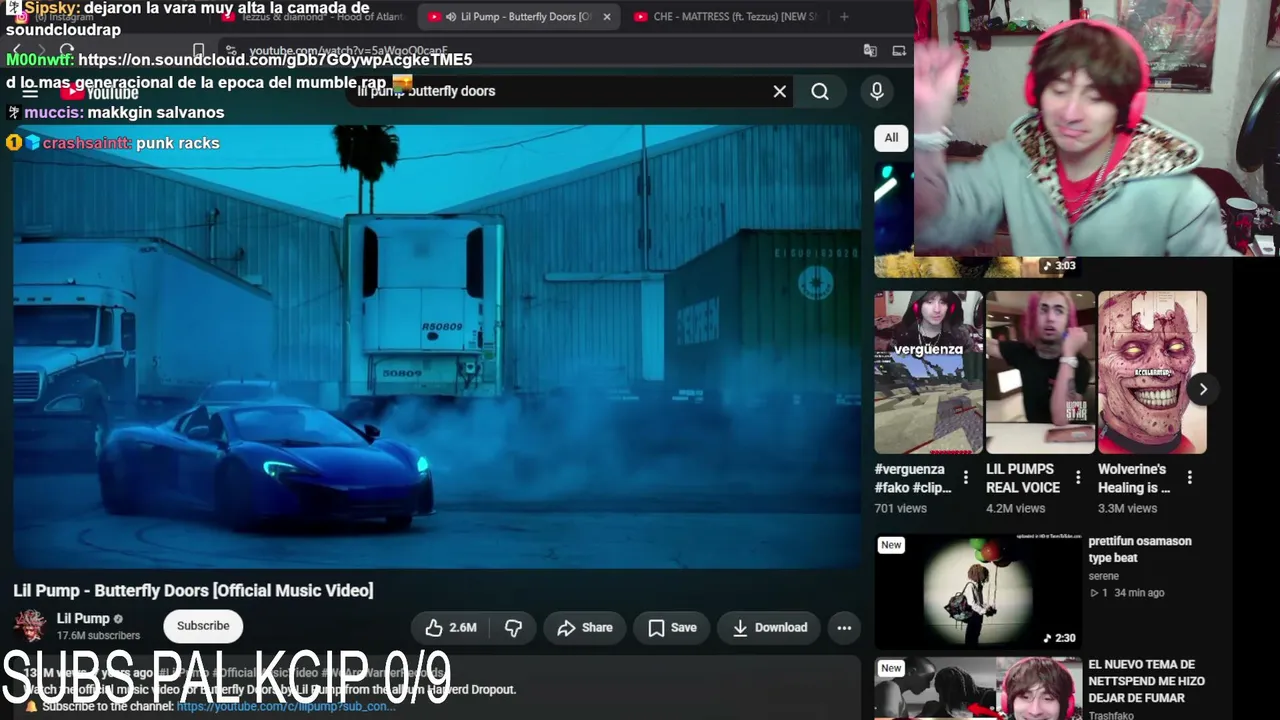Open options for LIL PUMPS REAL VOICE short
This screenshot has height=720, width=1280.
pos(1078,478)
